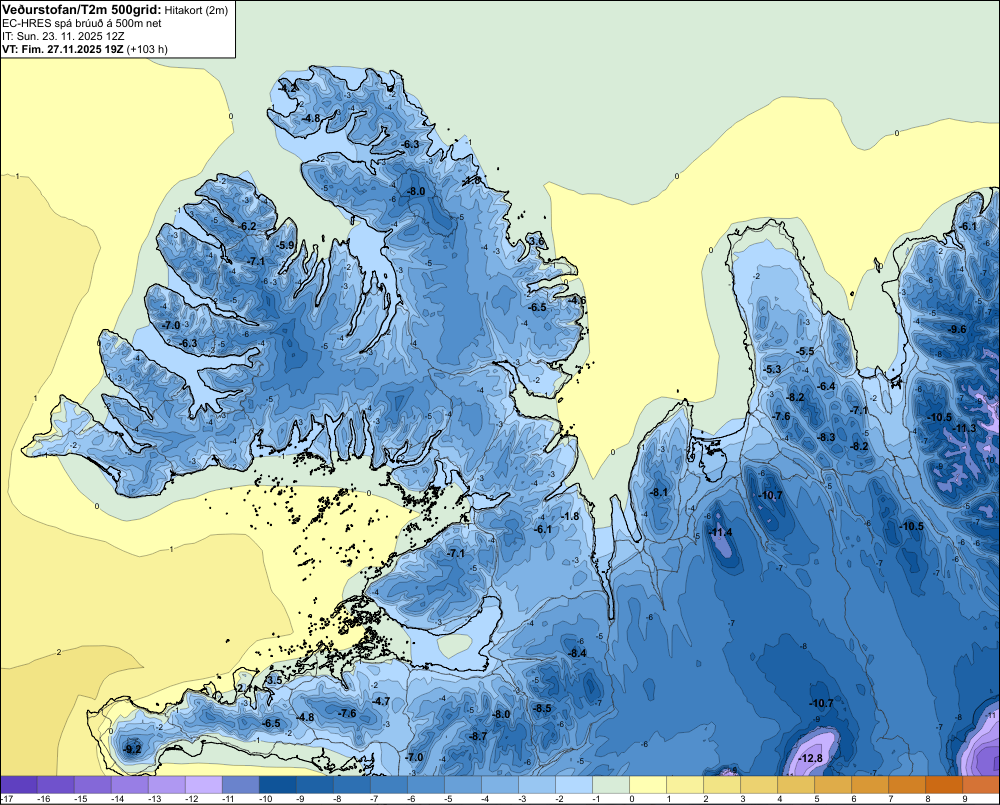Click the -6.2 temperature label

tap(247, 226)
